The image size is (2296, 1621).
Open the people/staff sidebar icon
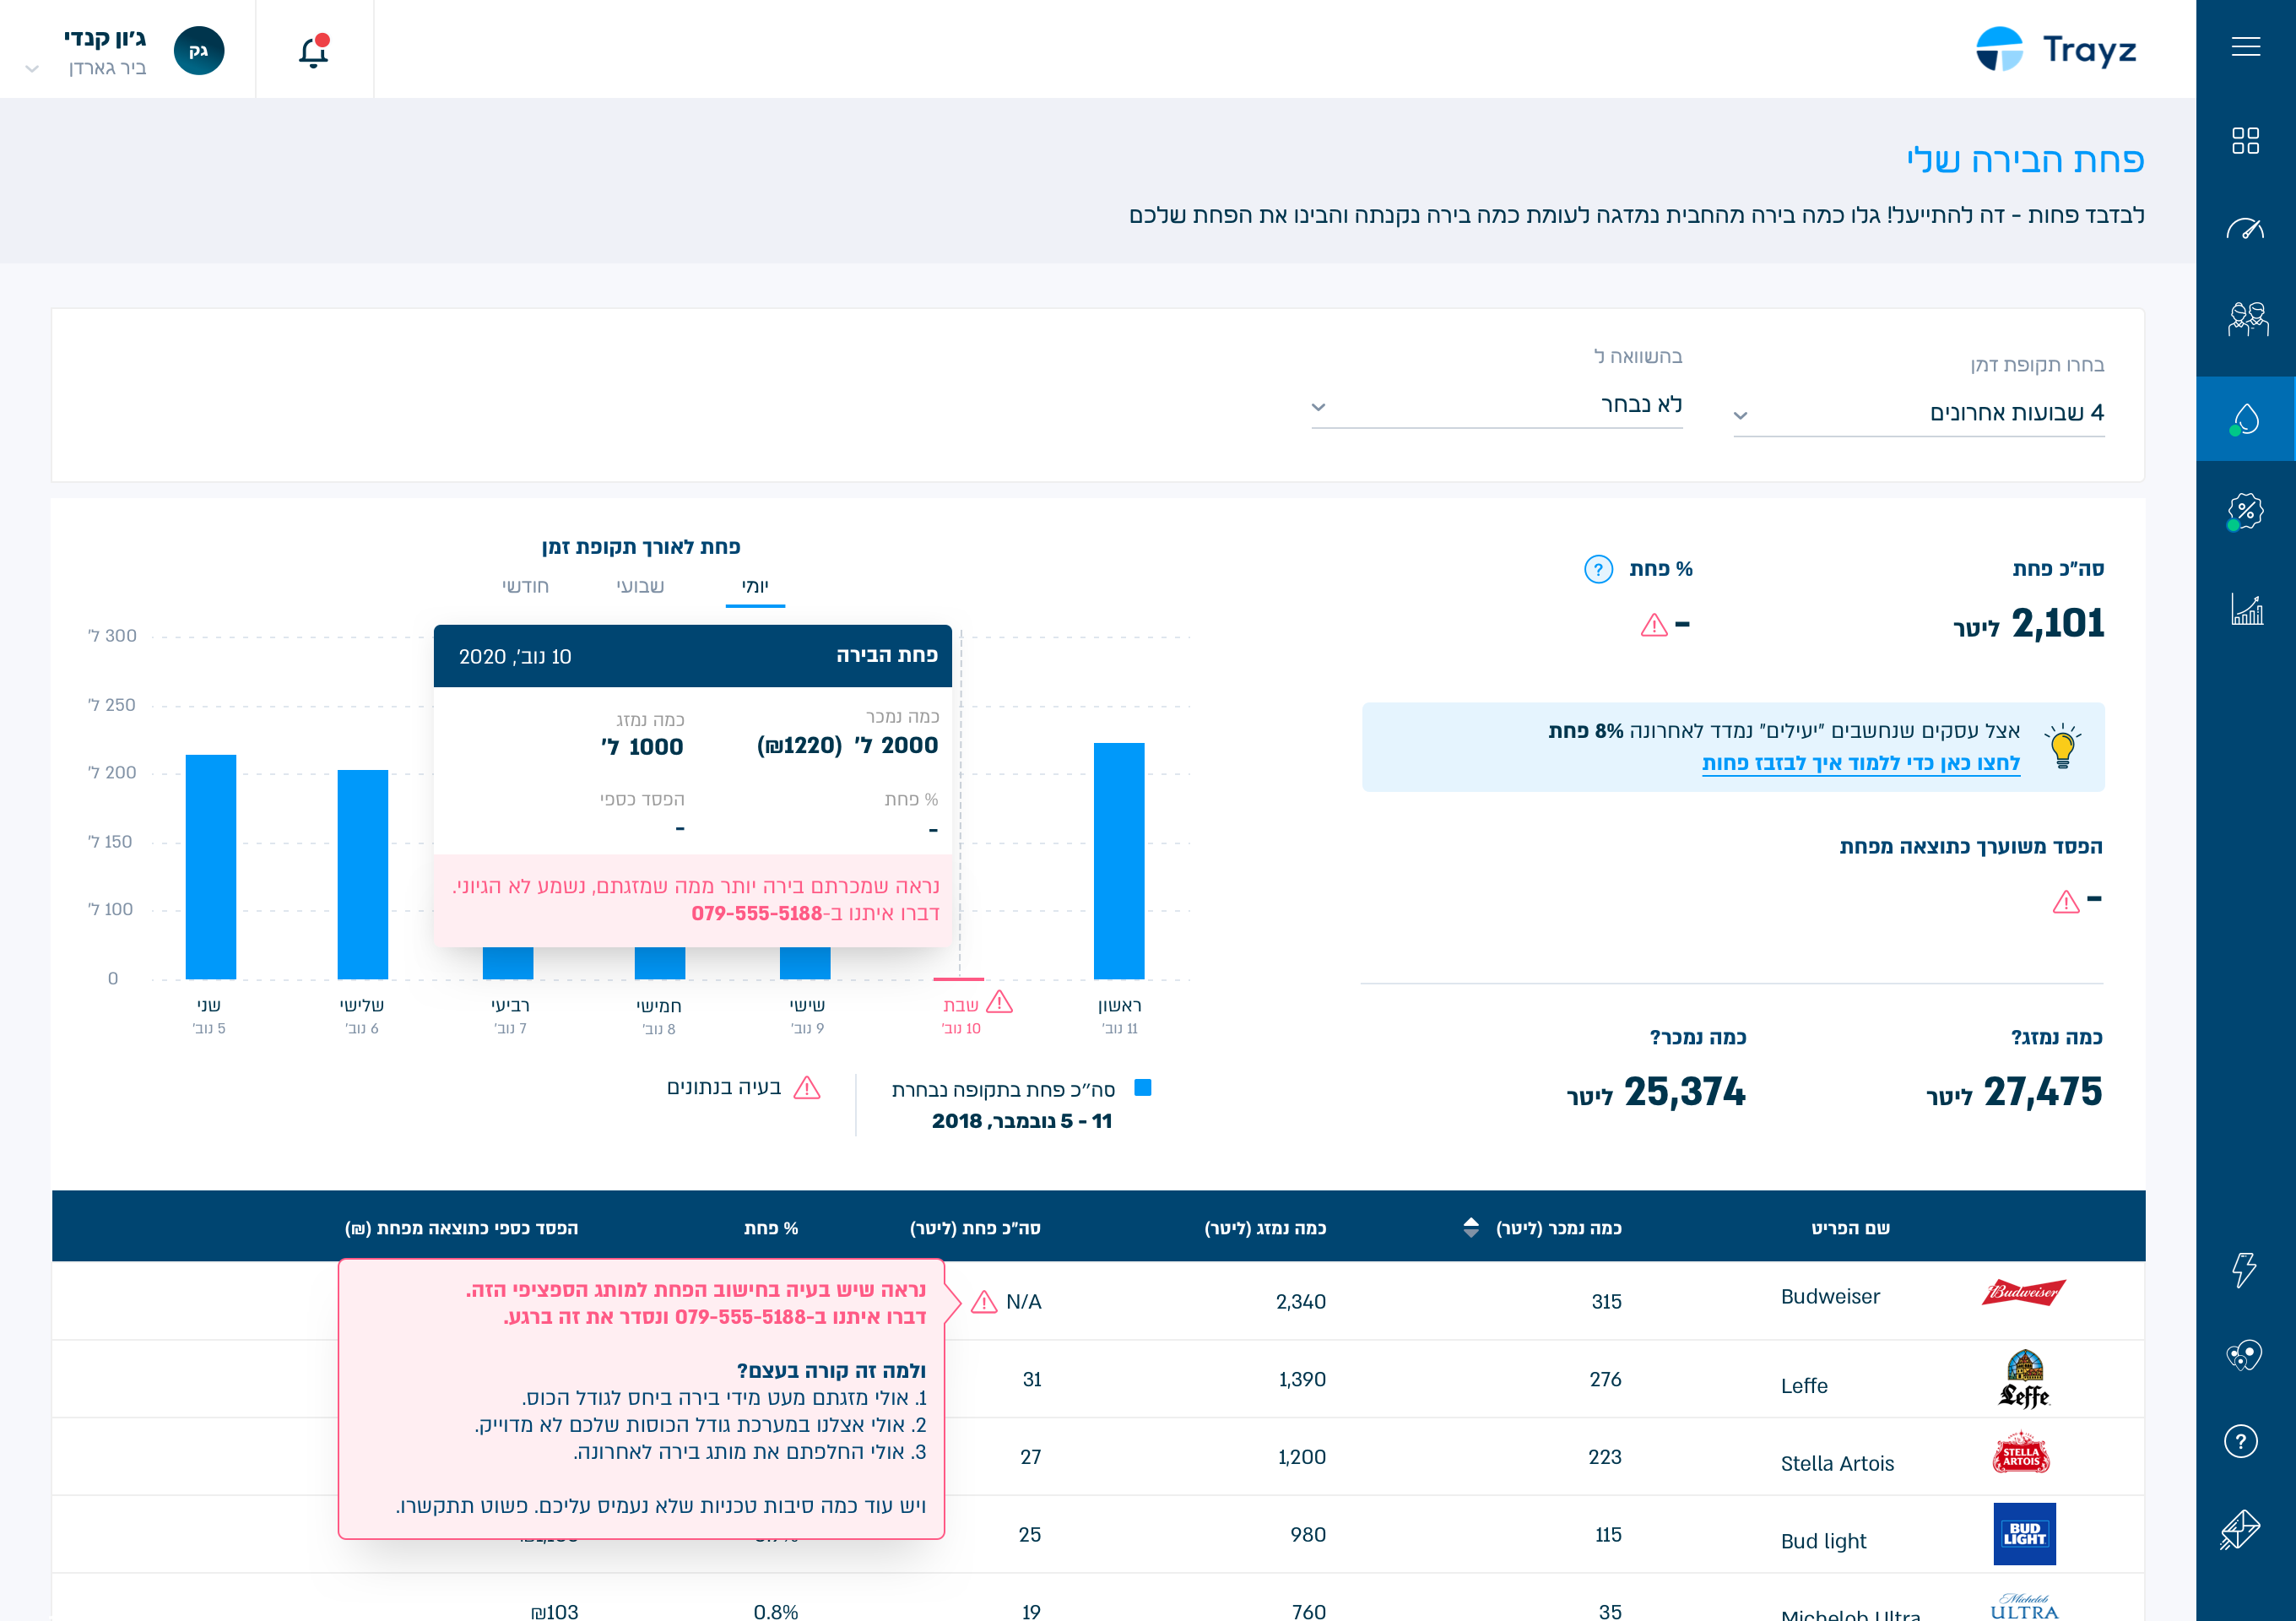(2247, 319)
